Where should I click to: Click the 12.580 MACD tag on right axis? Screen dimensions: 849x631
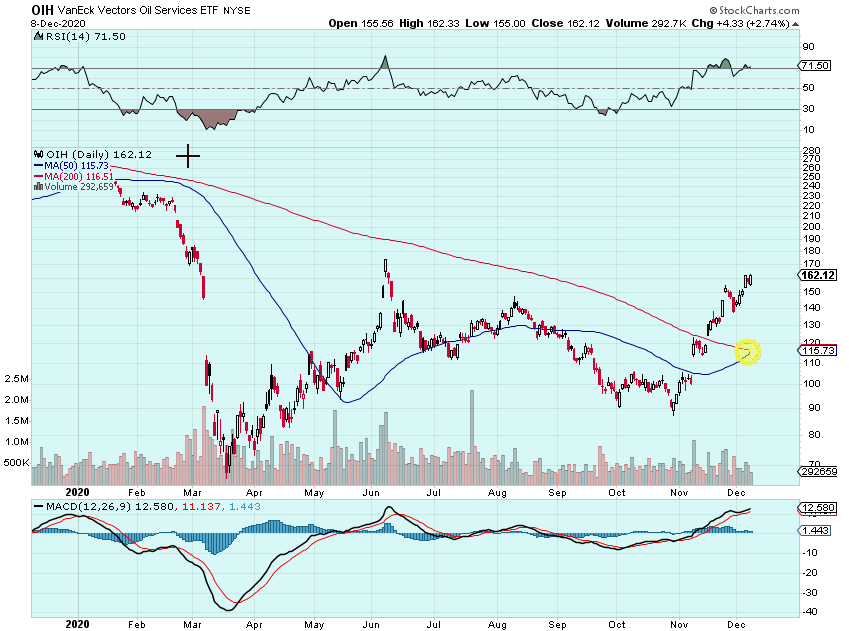pos(818,508)
